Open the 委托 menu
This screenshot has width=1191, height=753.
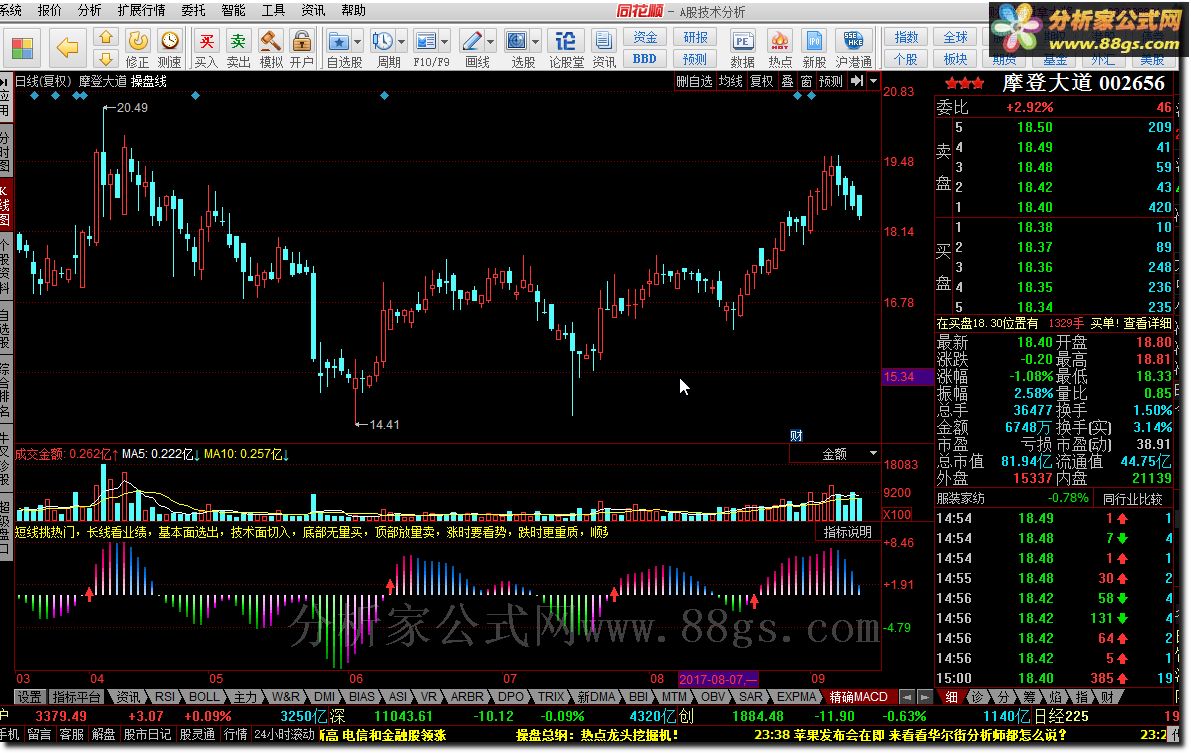pos(194,11)
